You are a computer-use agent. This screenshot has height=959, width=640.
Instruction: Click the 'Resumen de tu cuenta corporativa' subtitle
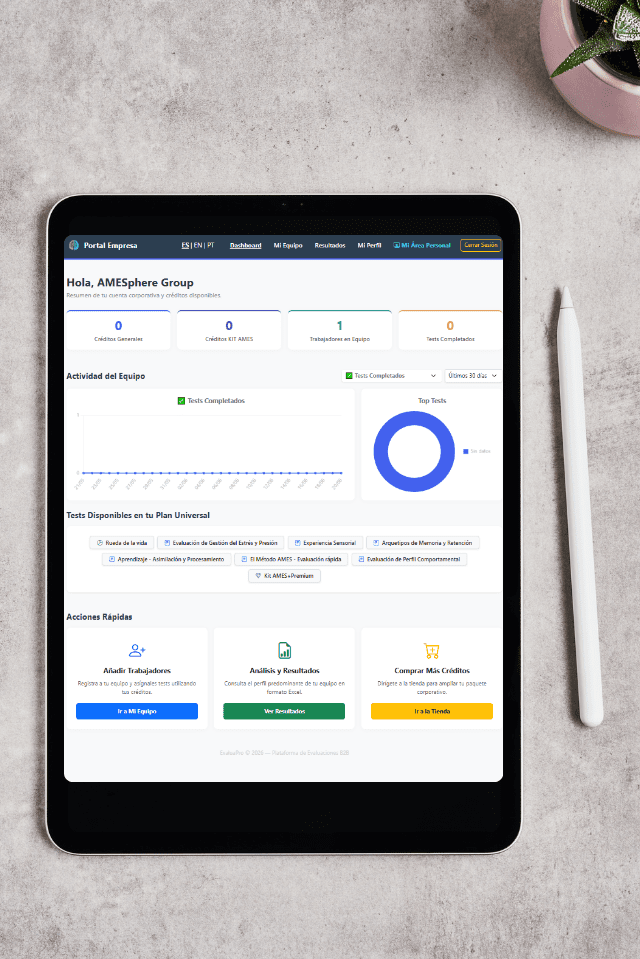pyautogui.click(x=144, y=295)
